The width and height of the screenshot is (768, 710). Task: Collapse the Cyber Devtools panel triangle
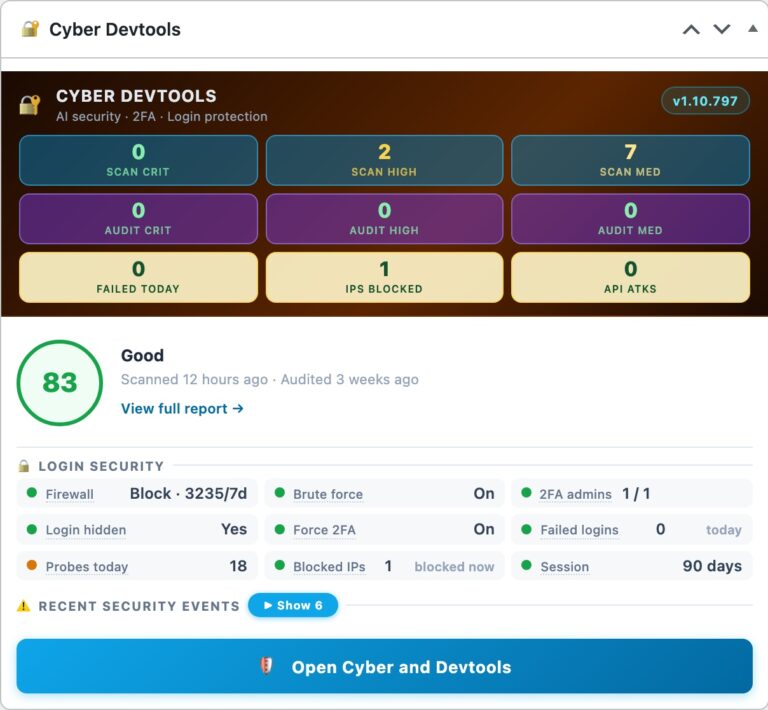[753, 29]
